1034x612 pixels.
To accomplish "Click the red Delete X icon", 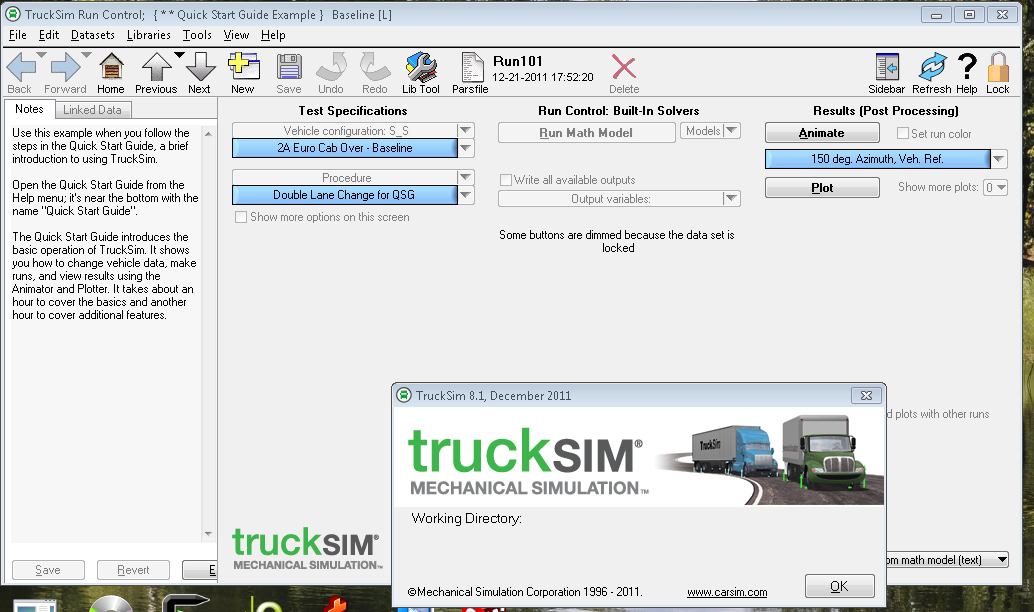I will pyautogui.click(x=624, y=67).
